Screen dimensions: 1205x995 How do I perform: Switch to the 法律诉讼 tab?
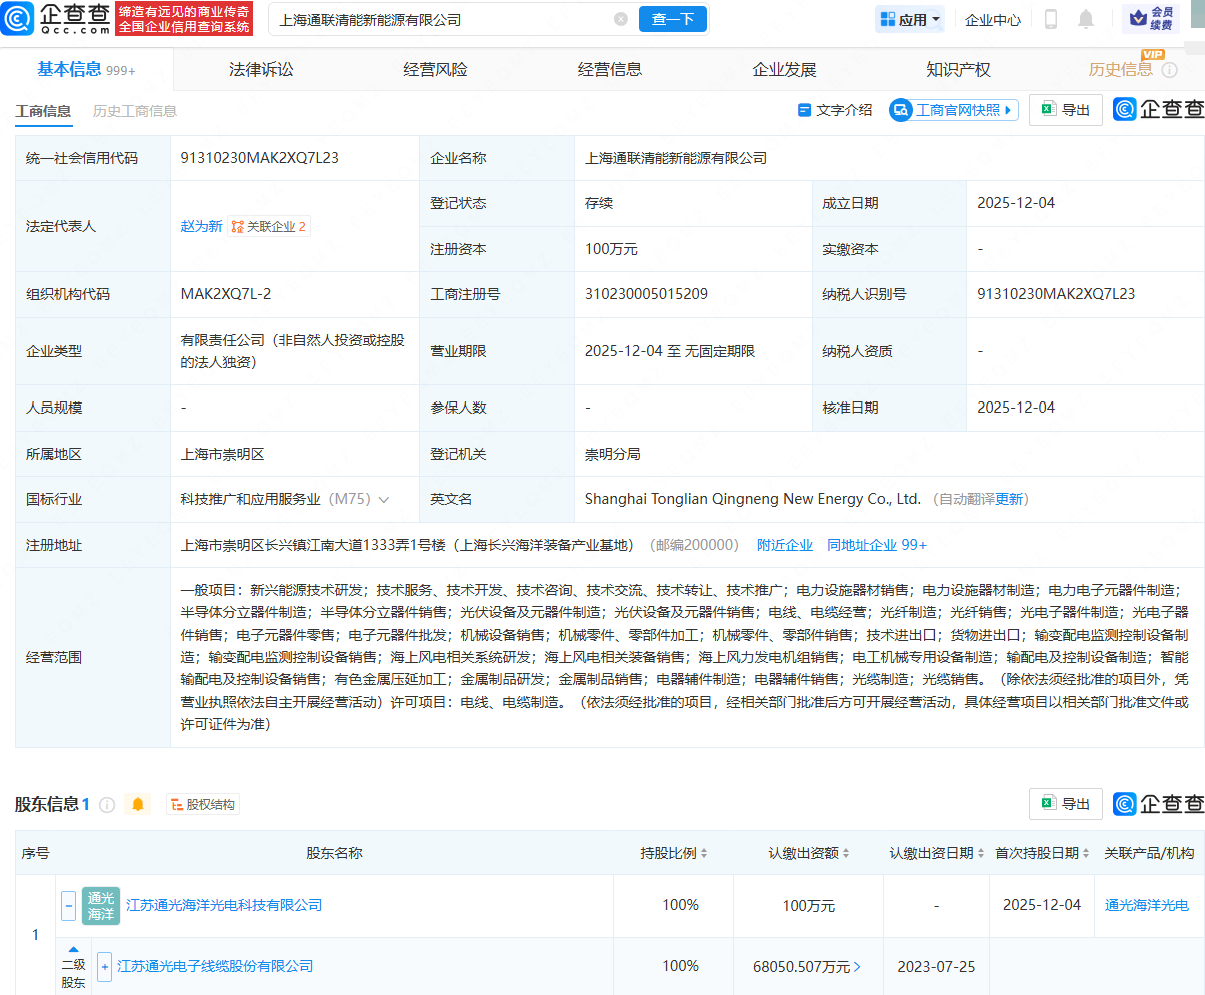coord(261,70)
